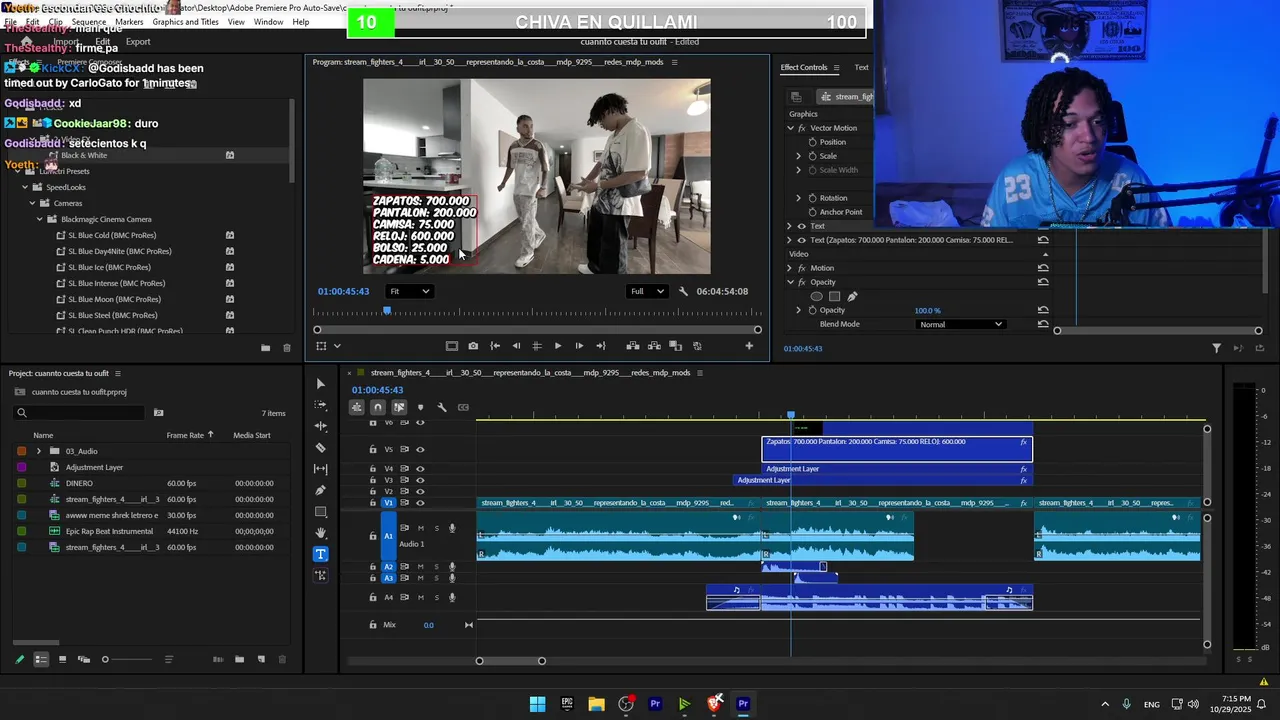This screenshot has height=720, width=1280.
Task: Toggle V5 track output eye icon
Action: pyautogui.click(x=420, y=449)
